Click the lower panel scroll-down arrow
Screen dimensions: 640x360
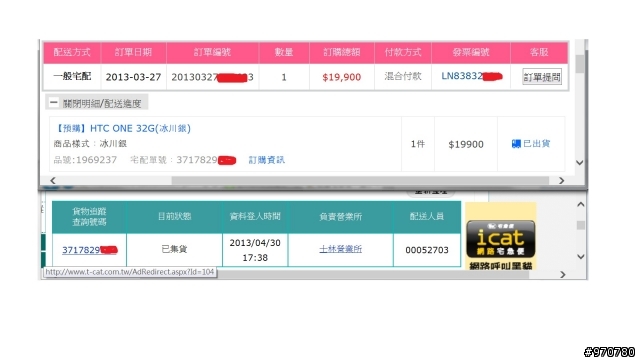[580, 257]
